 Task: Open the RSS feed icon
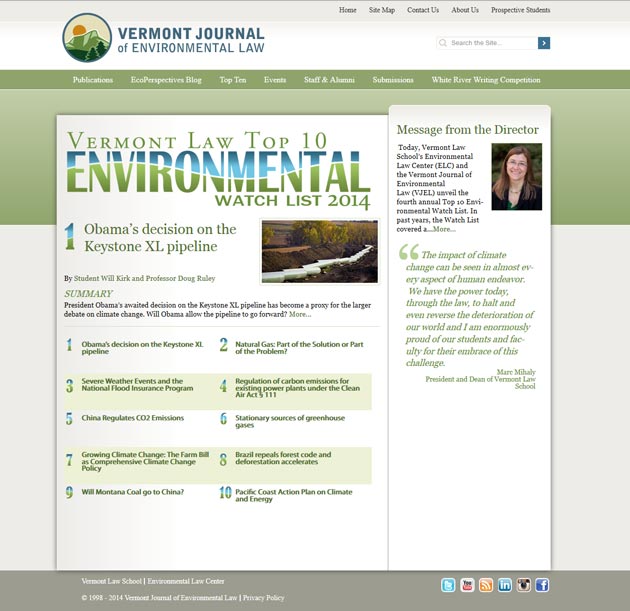(x=486, y=585)
